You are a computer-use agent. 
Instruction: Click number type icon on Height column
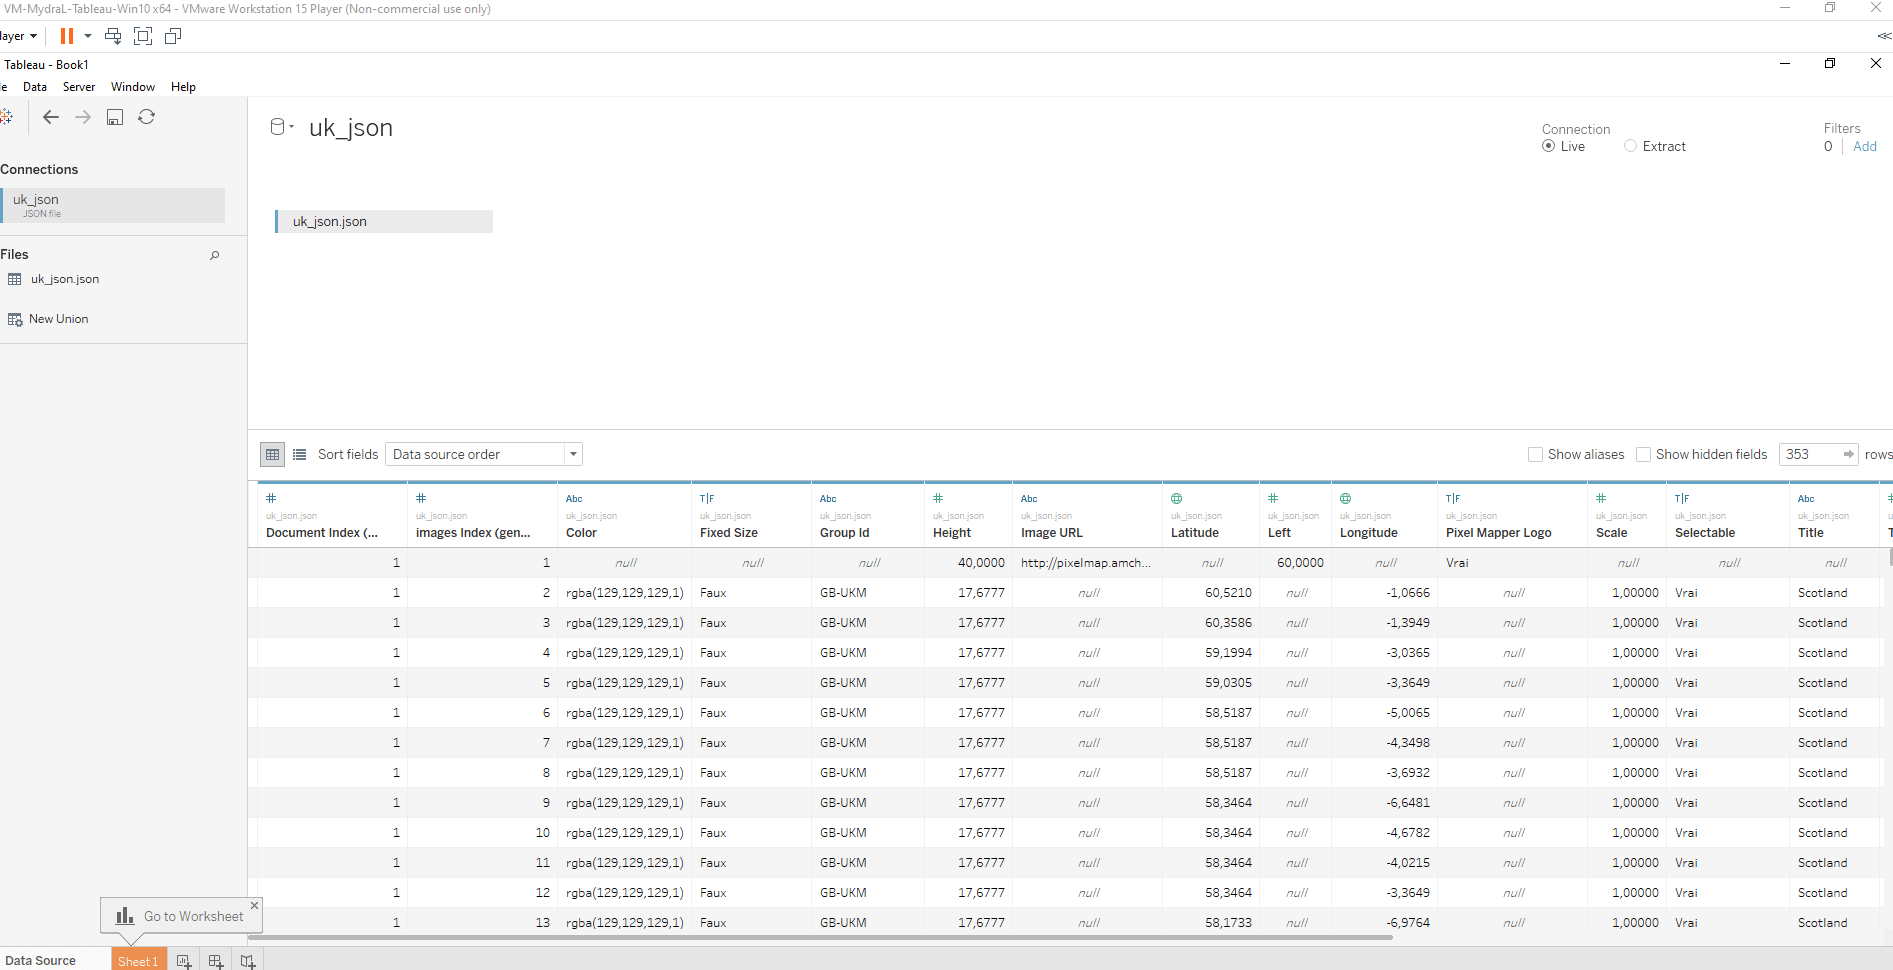point(938,498)
